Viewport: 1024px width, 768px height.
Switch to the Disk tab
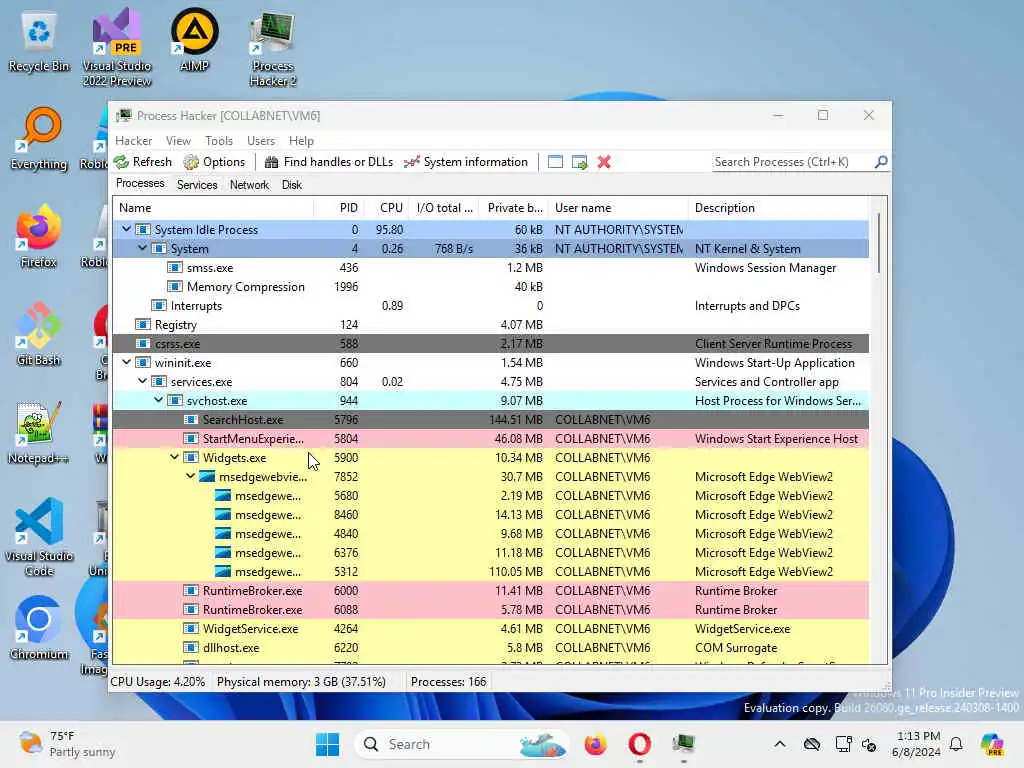click(x=291, y=185)
